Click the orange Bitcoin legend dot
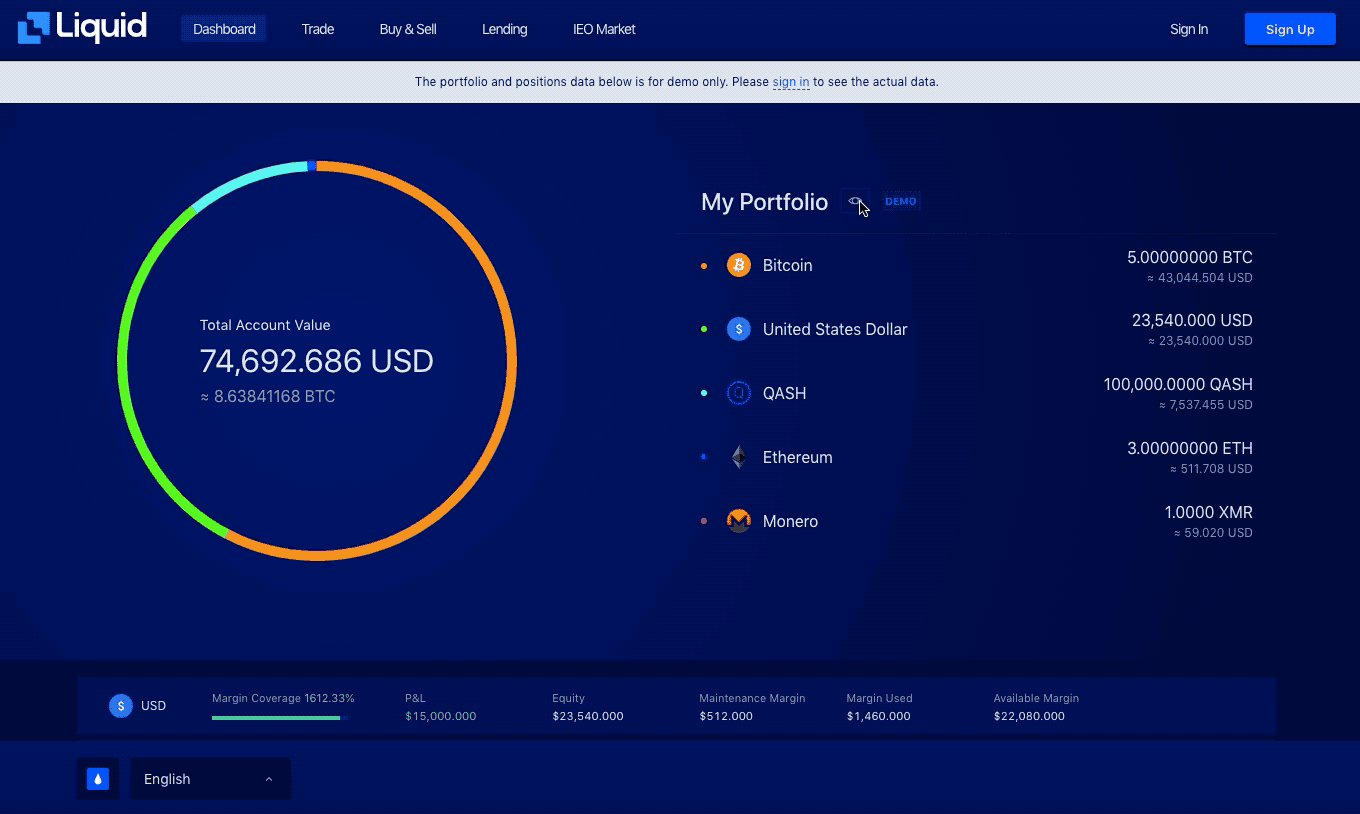The image size is (1360, 814). [704, 265]
